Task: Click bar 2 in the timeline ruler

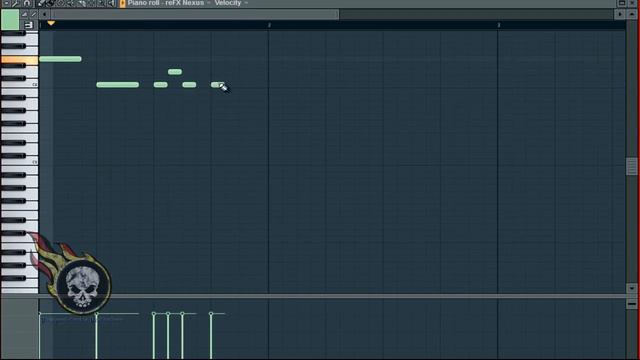Action: click(269, 25)
